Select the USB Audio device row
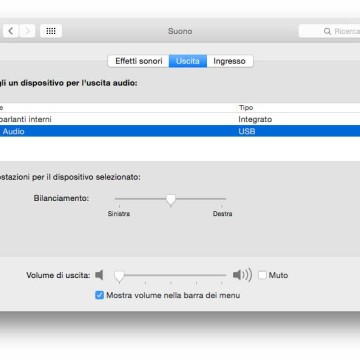The height and width of the screenshot is (360, 360). tap(180, 131)
